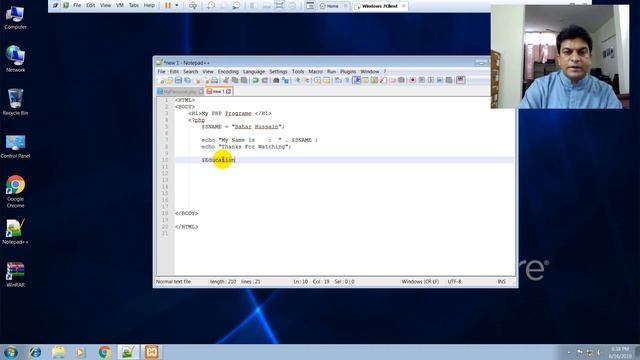Viewport: 640px width, 360px height.
Task: Open the Language menu
Action: (254, 71)
